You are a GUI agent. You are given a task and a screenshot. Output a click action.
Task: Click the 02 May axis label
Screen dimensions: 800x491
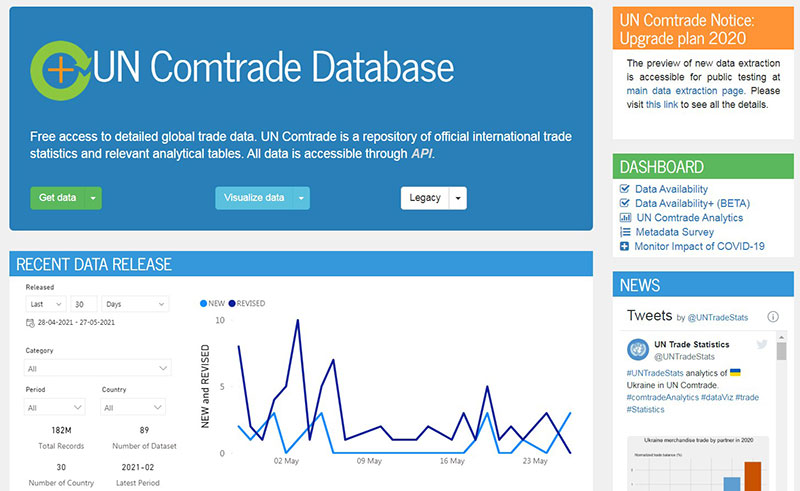tap(286, 461)
